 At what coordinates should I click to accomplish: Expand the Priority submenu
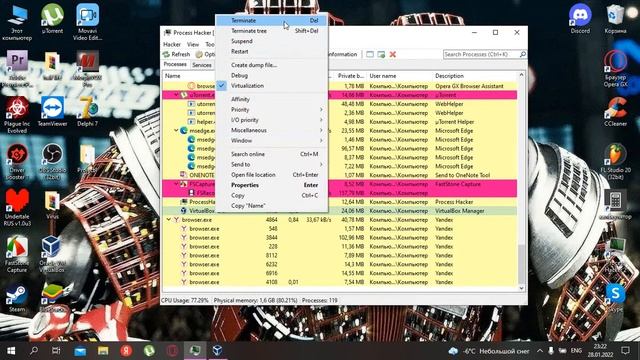coord(271,109)
